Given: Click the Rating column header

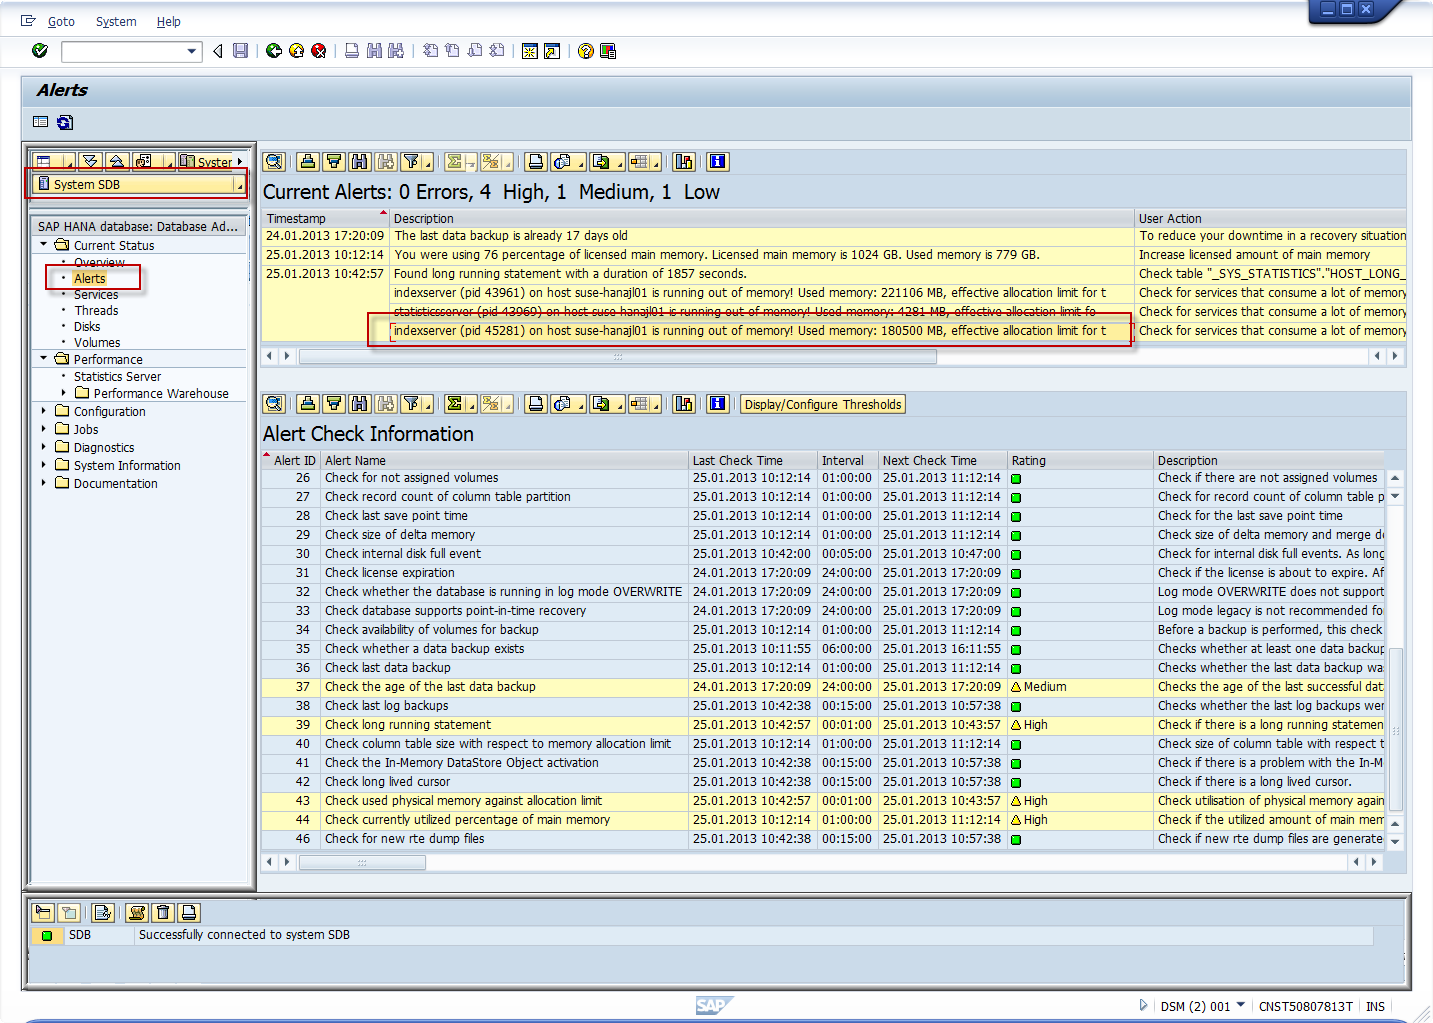Looking at the screenshot, I should tap(1080, 460).
